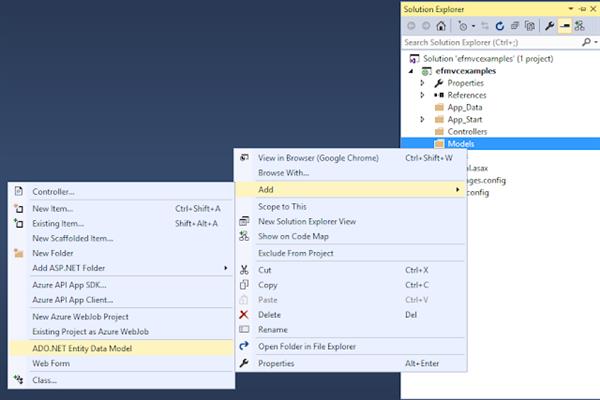Expand the App_Start folder node
The height and width of the screenshot is (400, 600).
tap(423, 119)
